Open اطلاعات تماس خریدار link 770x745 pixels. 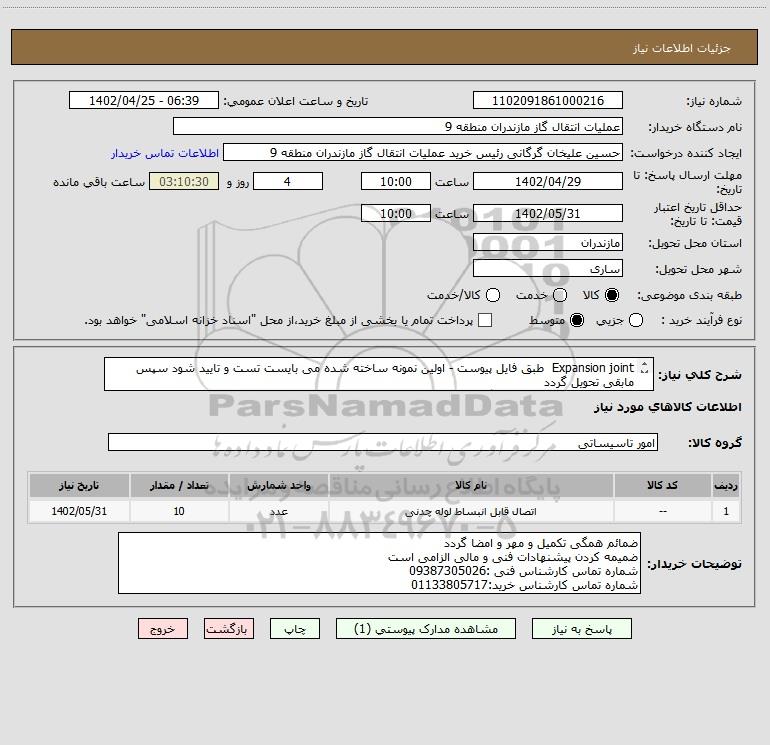click(165, 153)
